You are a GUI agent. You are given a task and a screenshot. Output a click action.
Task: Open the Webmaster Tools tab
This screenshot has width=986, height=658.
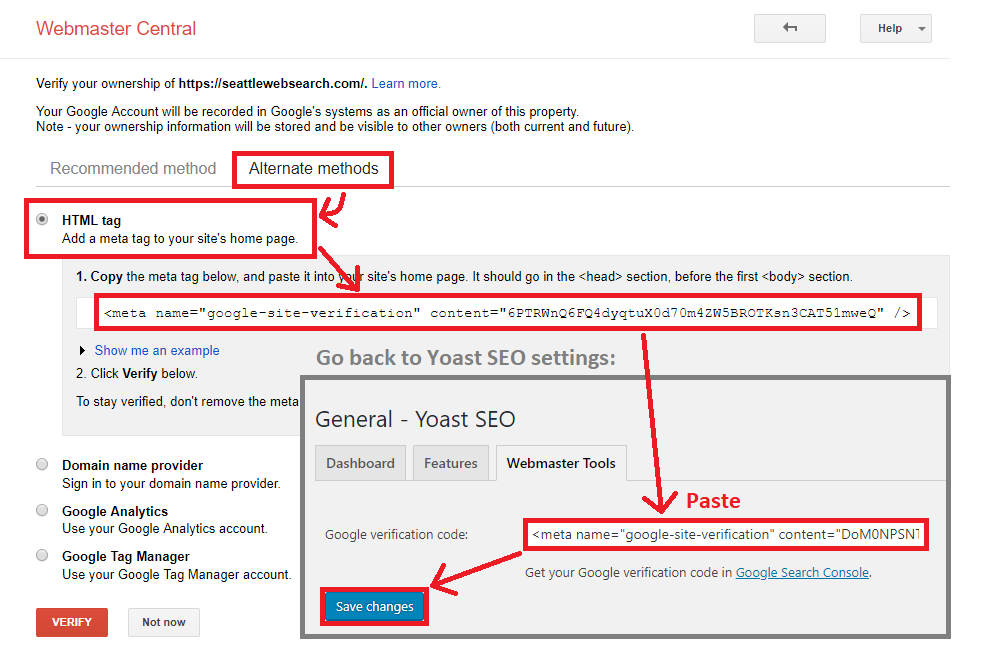(561, 463)
